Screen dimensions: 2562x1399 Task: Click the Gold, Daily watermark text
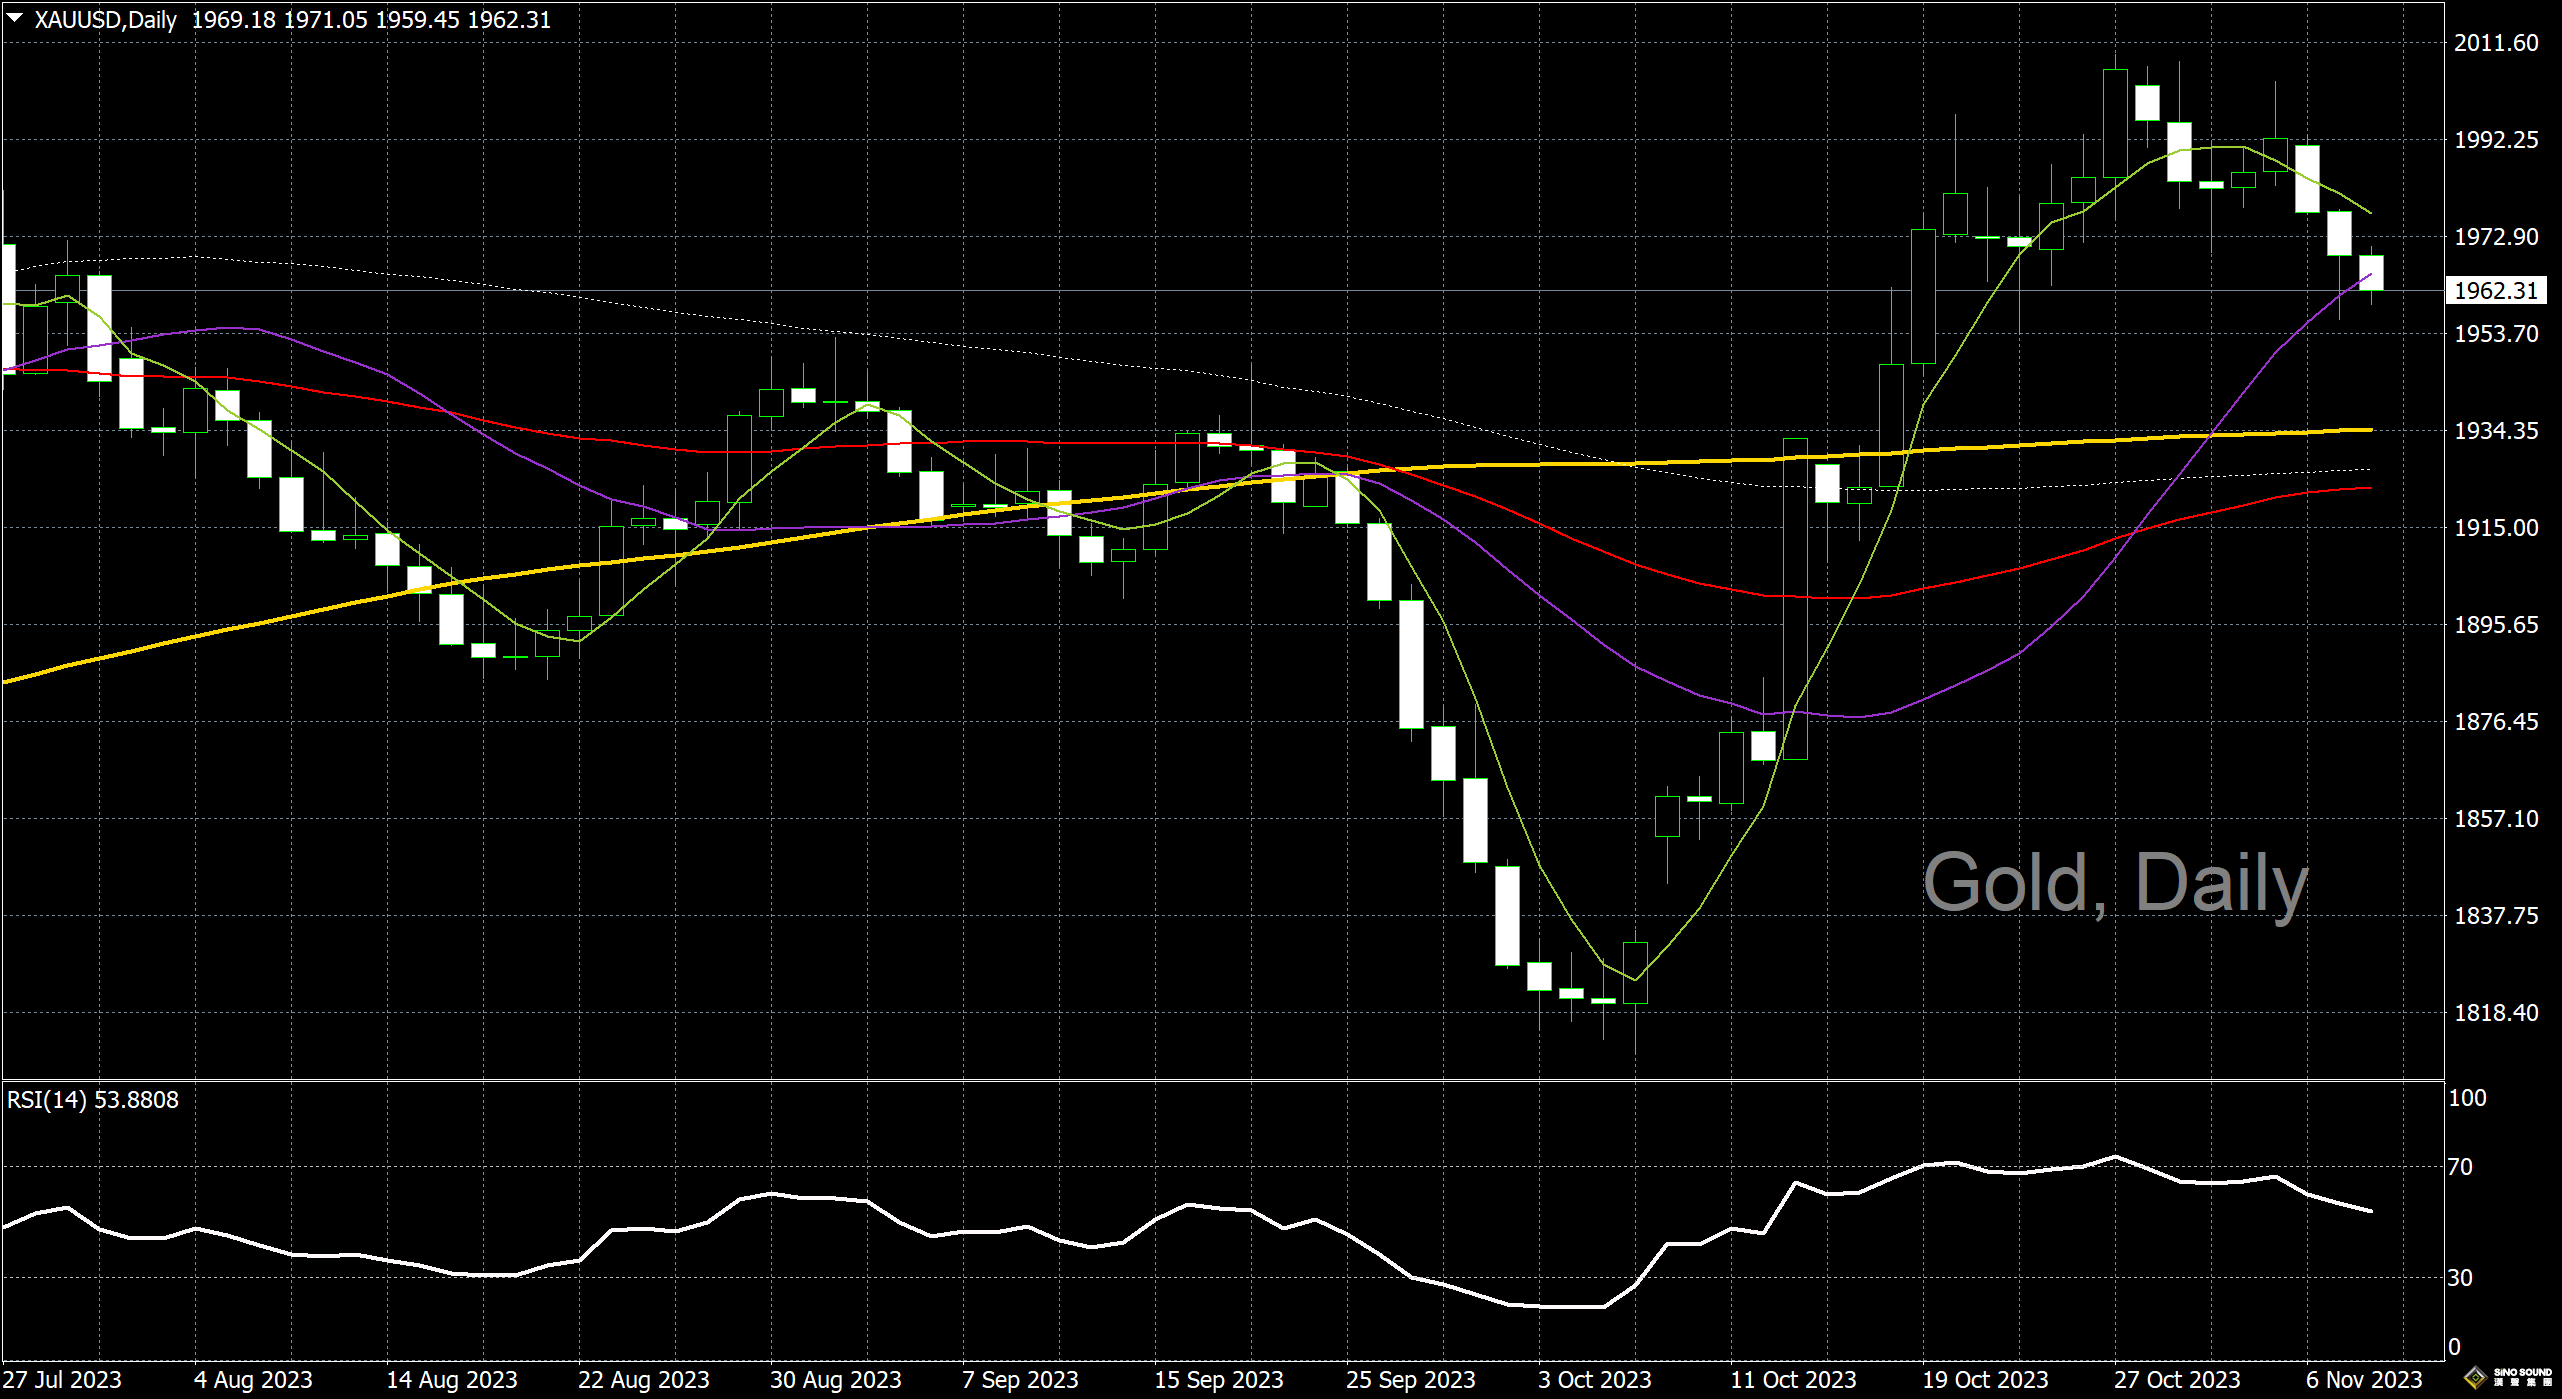tap(2114, 884)
